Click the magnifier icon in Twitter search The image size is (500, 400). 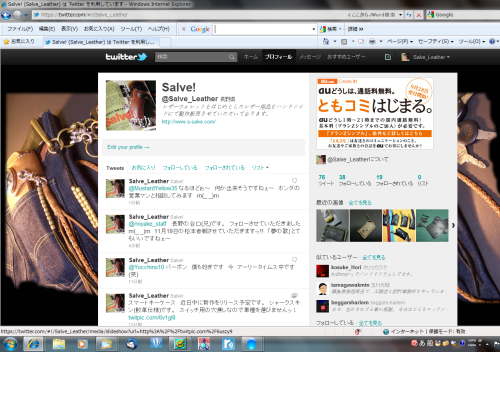point(232,57)
